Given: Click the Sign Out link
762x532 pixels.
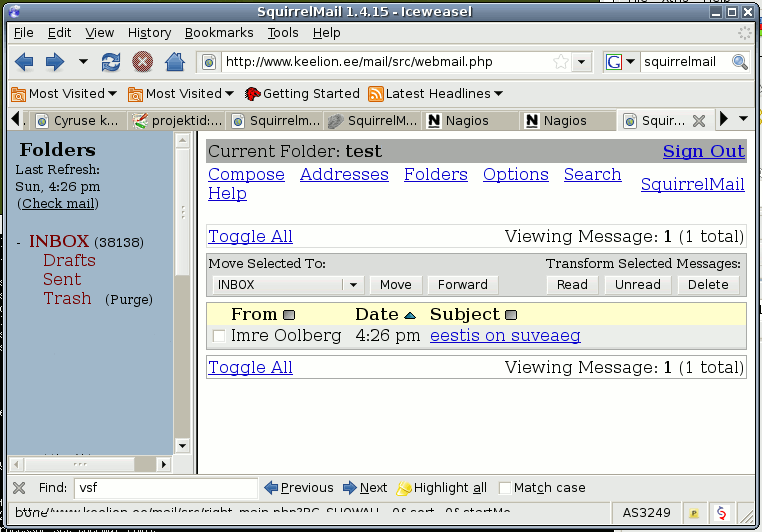Looking at the screenshot, I should [x=703, y=151].
